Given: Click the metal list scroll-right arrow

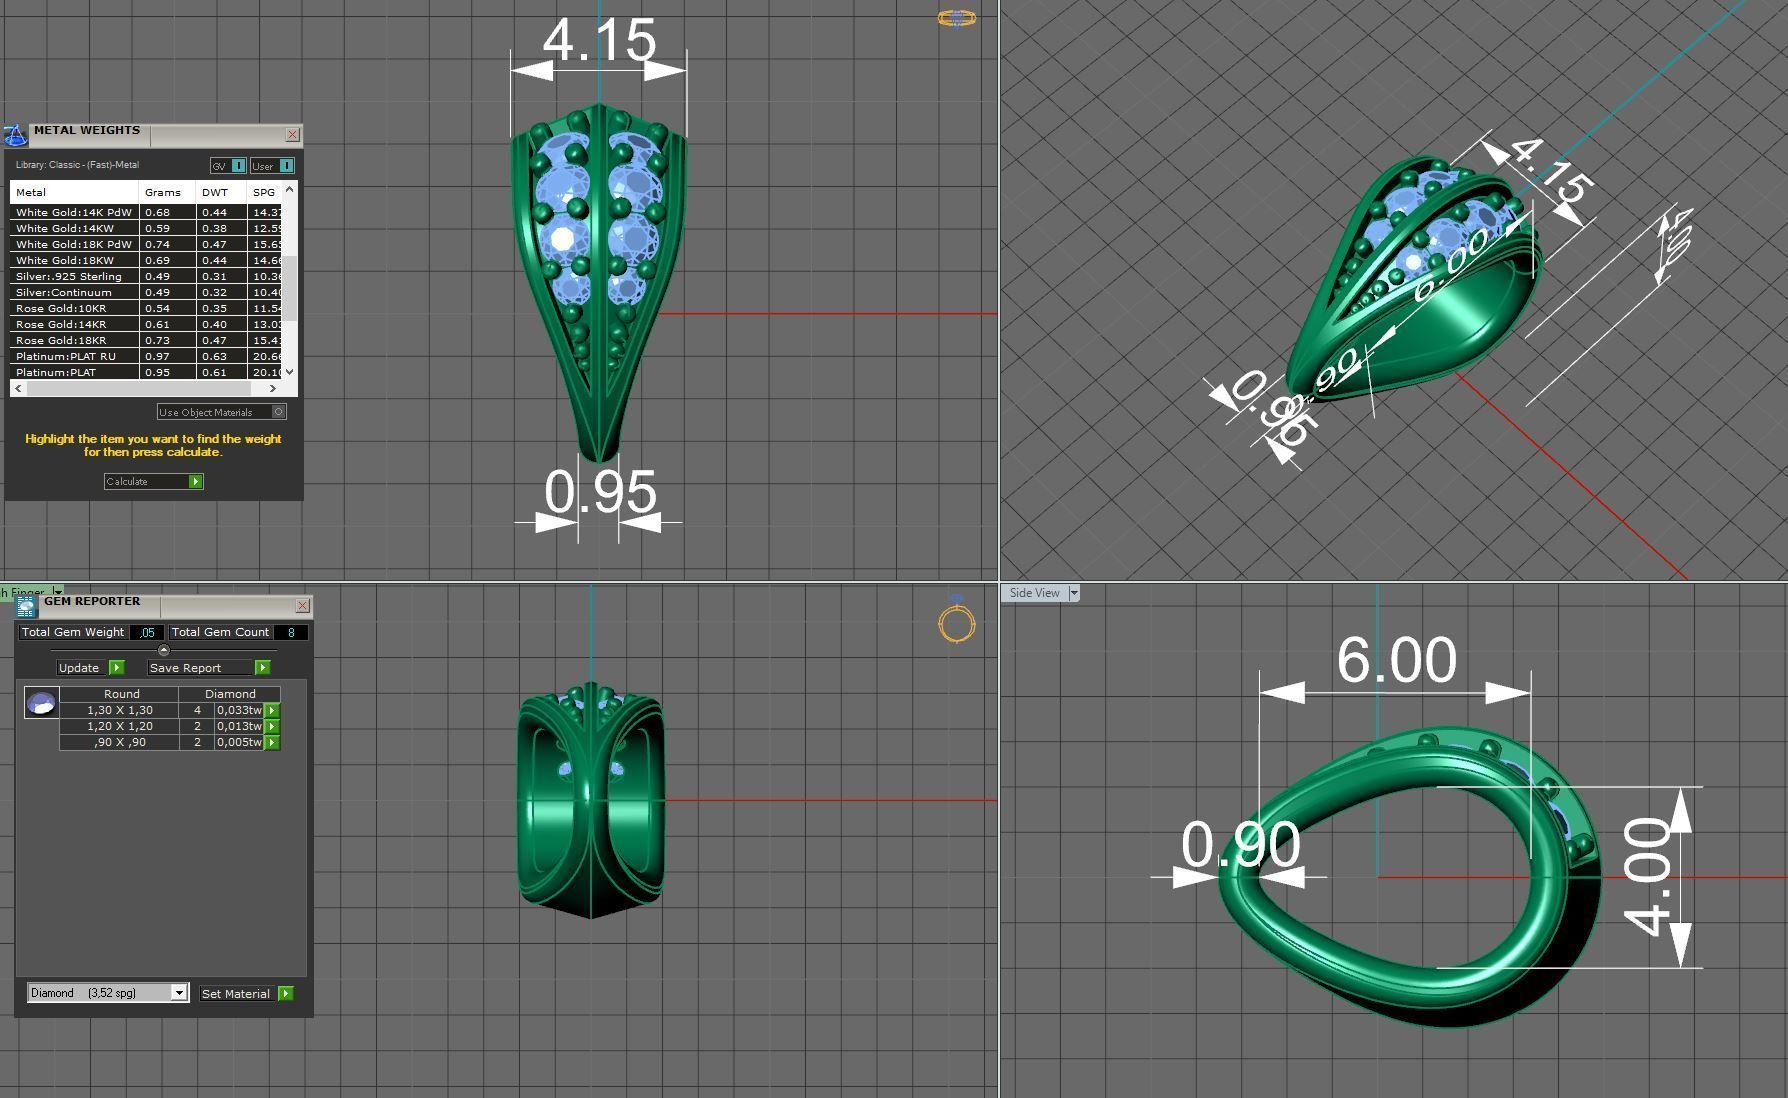Looking at the screenshot, I should pyautogui.click(x=273, y=388).
